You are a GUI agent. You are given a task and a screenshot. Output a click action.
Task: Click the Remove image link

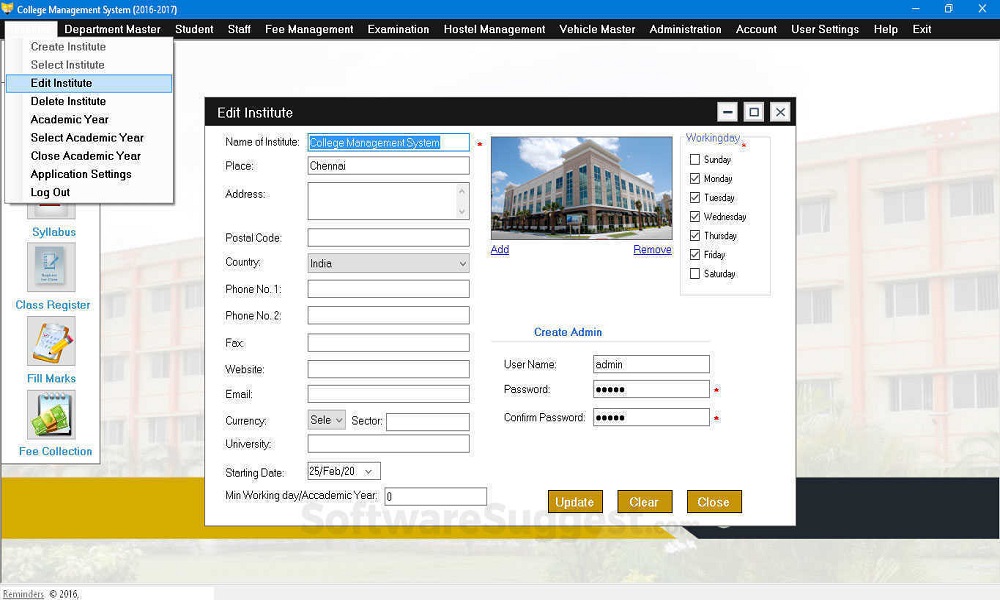click(x=652, y=250)
